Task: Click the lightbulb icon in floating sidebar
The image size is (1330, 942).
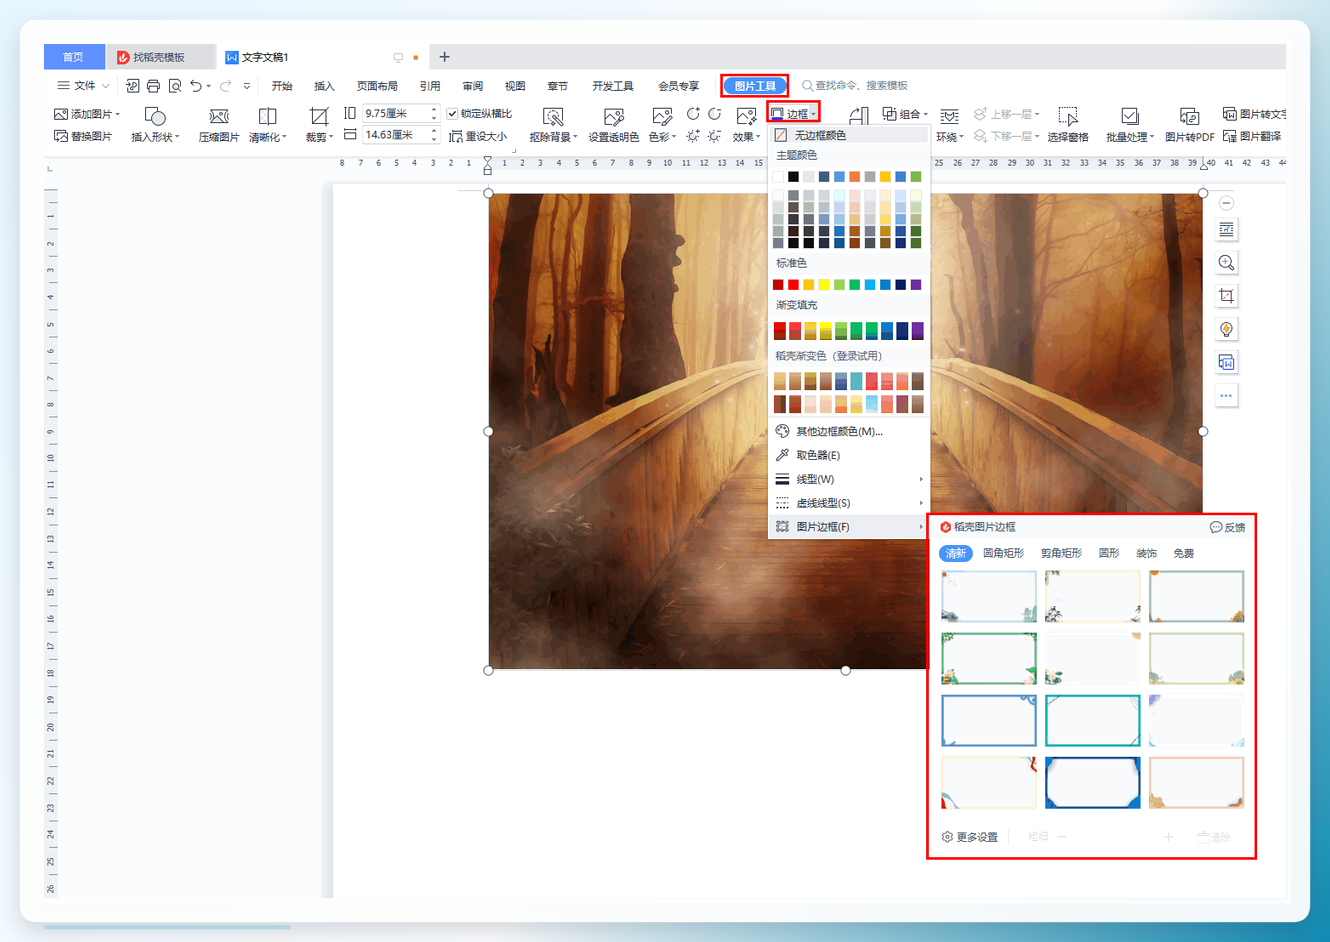Action: [x=1226, y=329]
